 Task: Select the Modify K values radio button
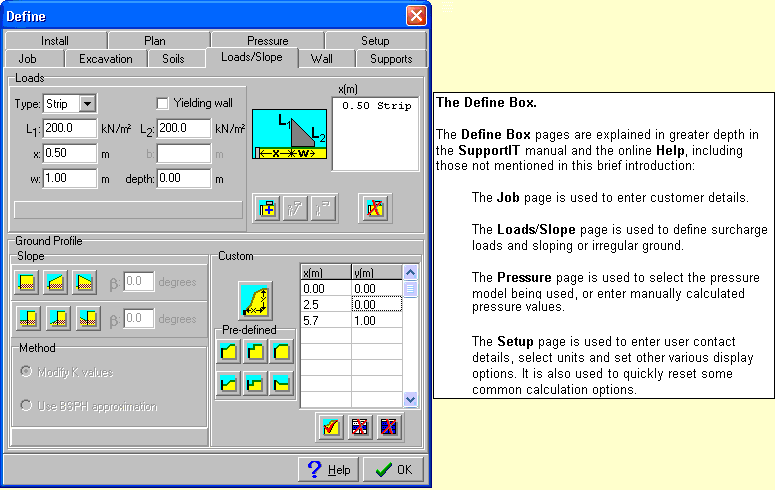[x=28, y=372]
